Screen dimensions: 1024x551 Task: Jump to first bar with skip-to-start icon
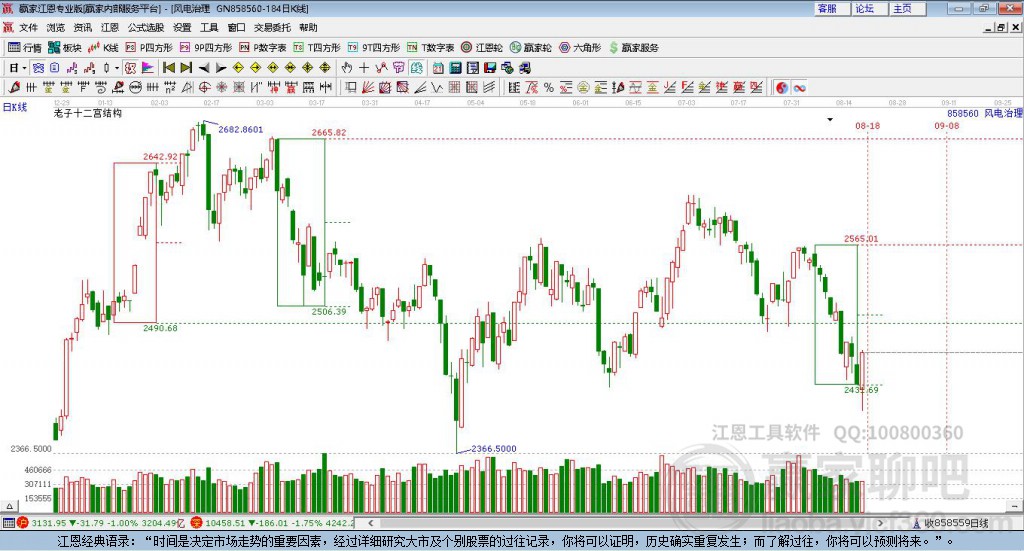(x=168, y=68)
